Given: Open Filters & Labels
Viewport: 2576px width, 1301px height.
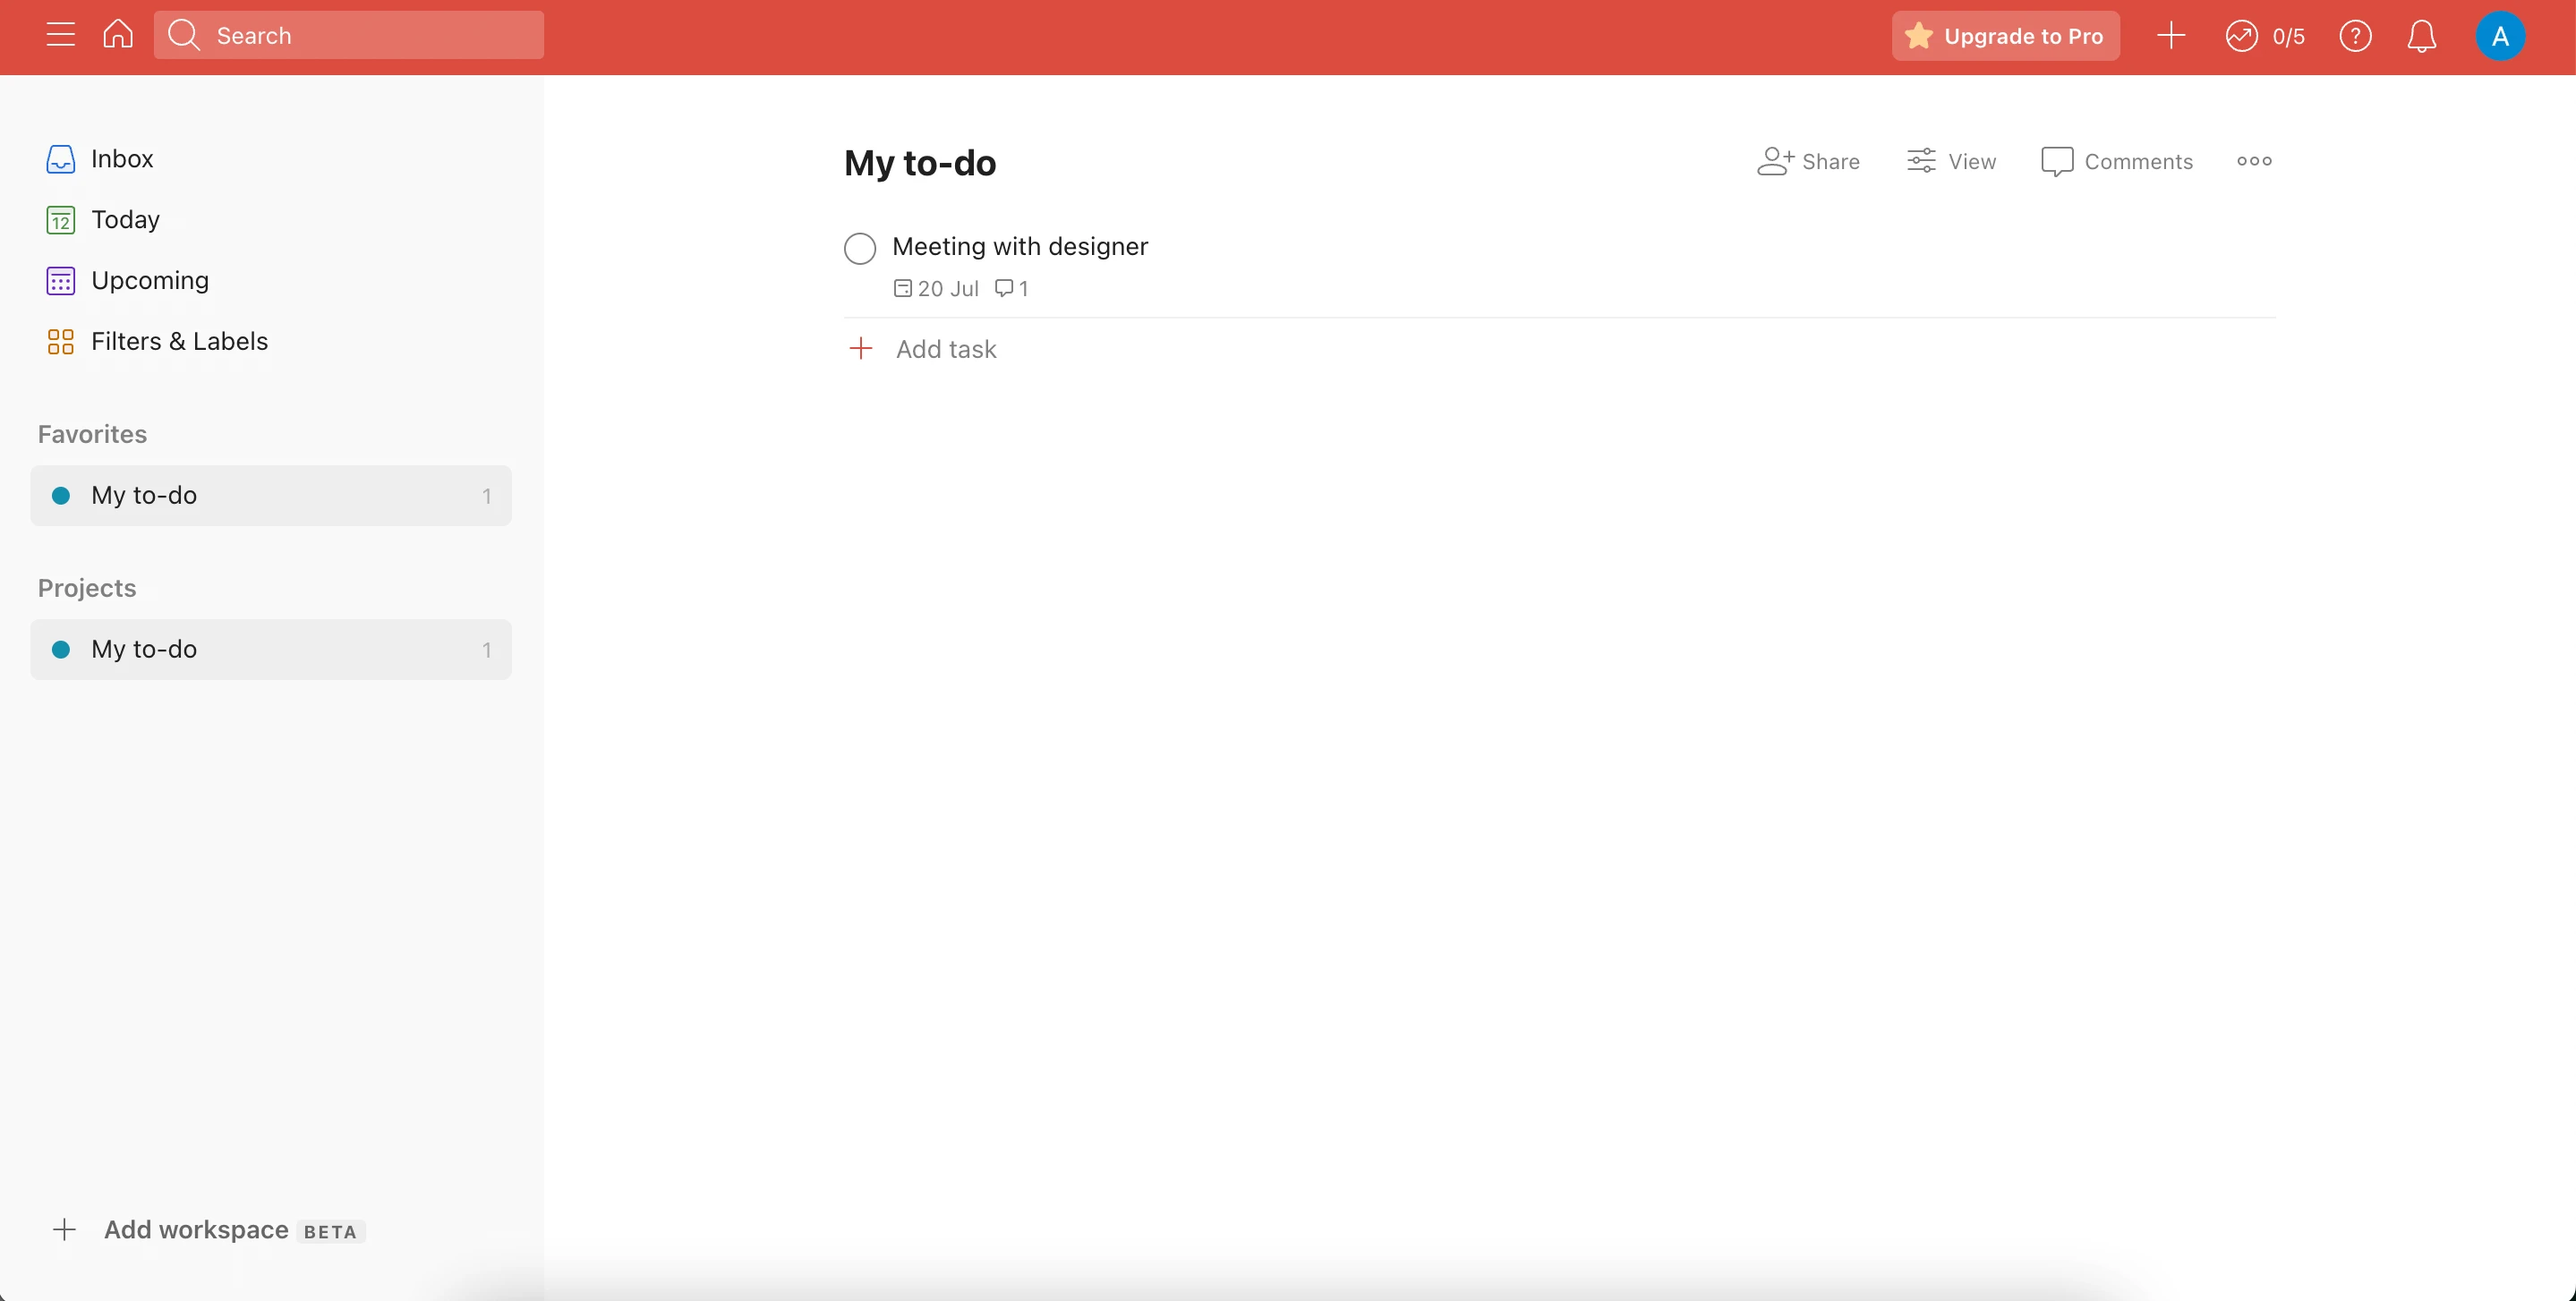Looking at the screenshot, I should [x=179, y=342].
